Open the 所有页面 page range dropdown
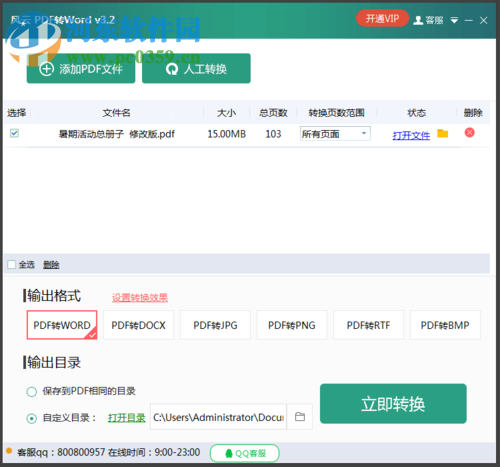The height and width of the screenshot is (467, 500). 335,134
